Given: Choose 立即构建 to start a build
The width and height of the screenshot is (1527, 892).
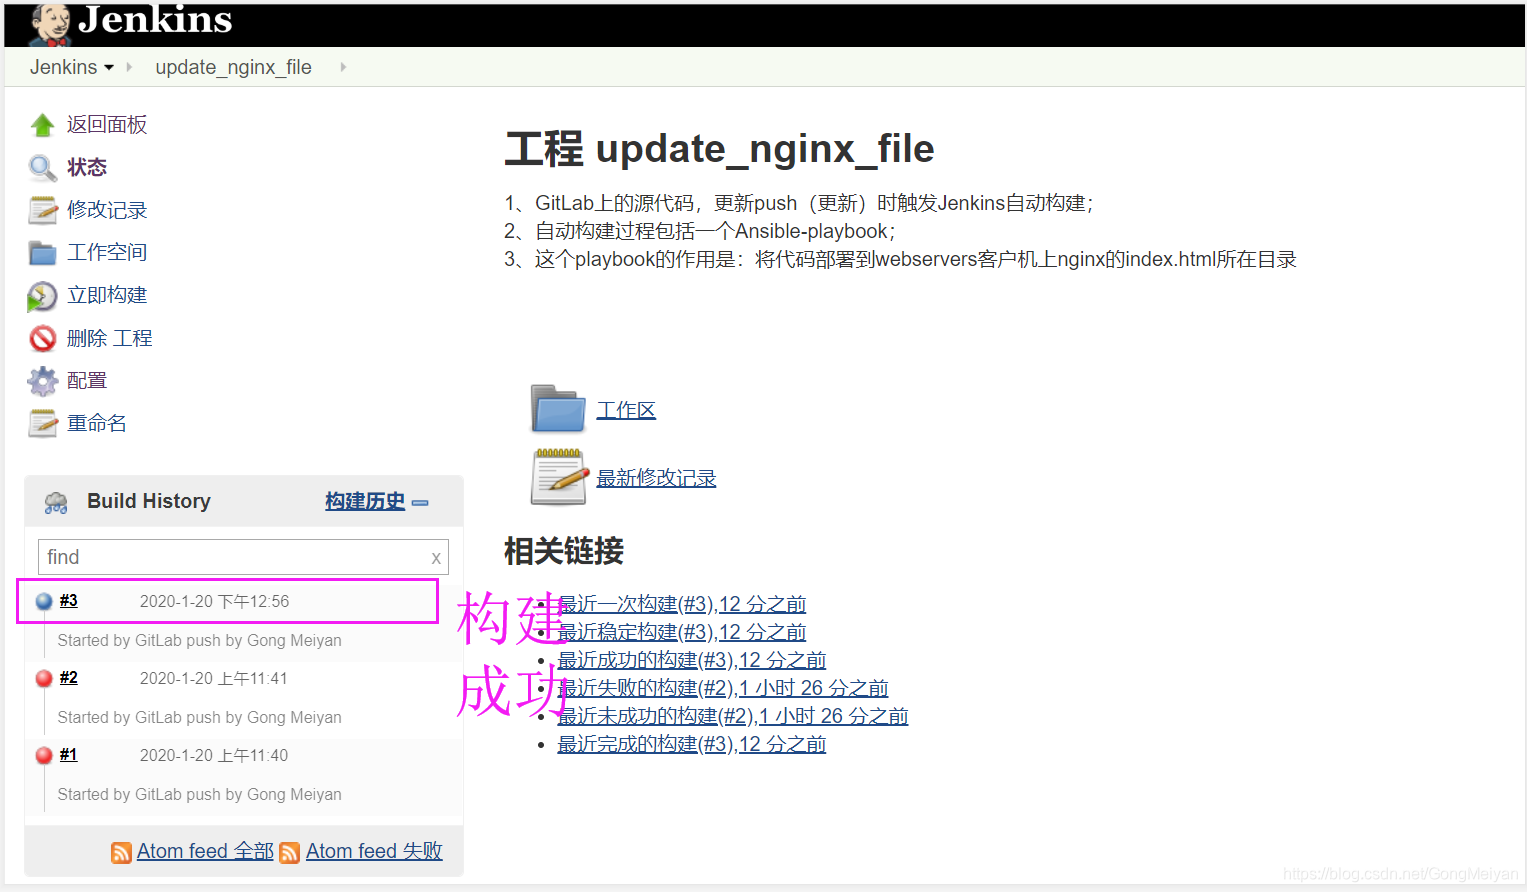Looking at the screenshot, I should pos(107,296).
